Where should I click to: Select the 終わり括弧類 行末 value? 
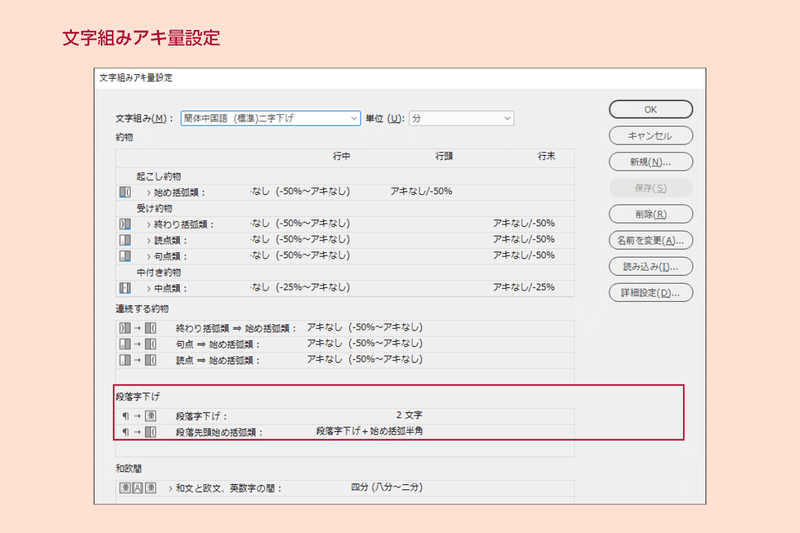(523, 223)
